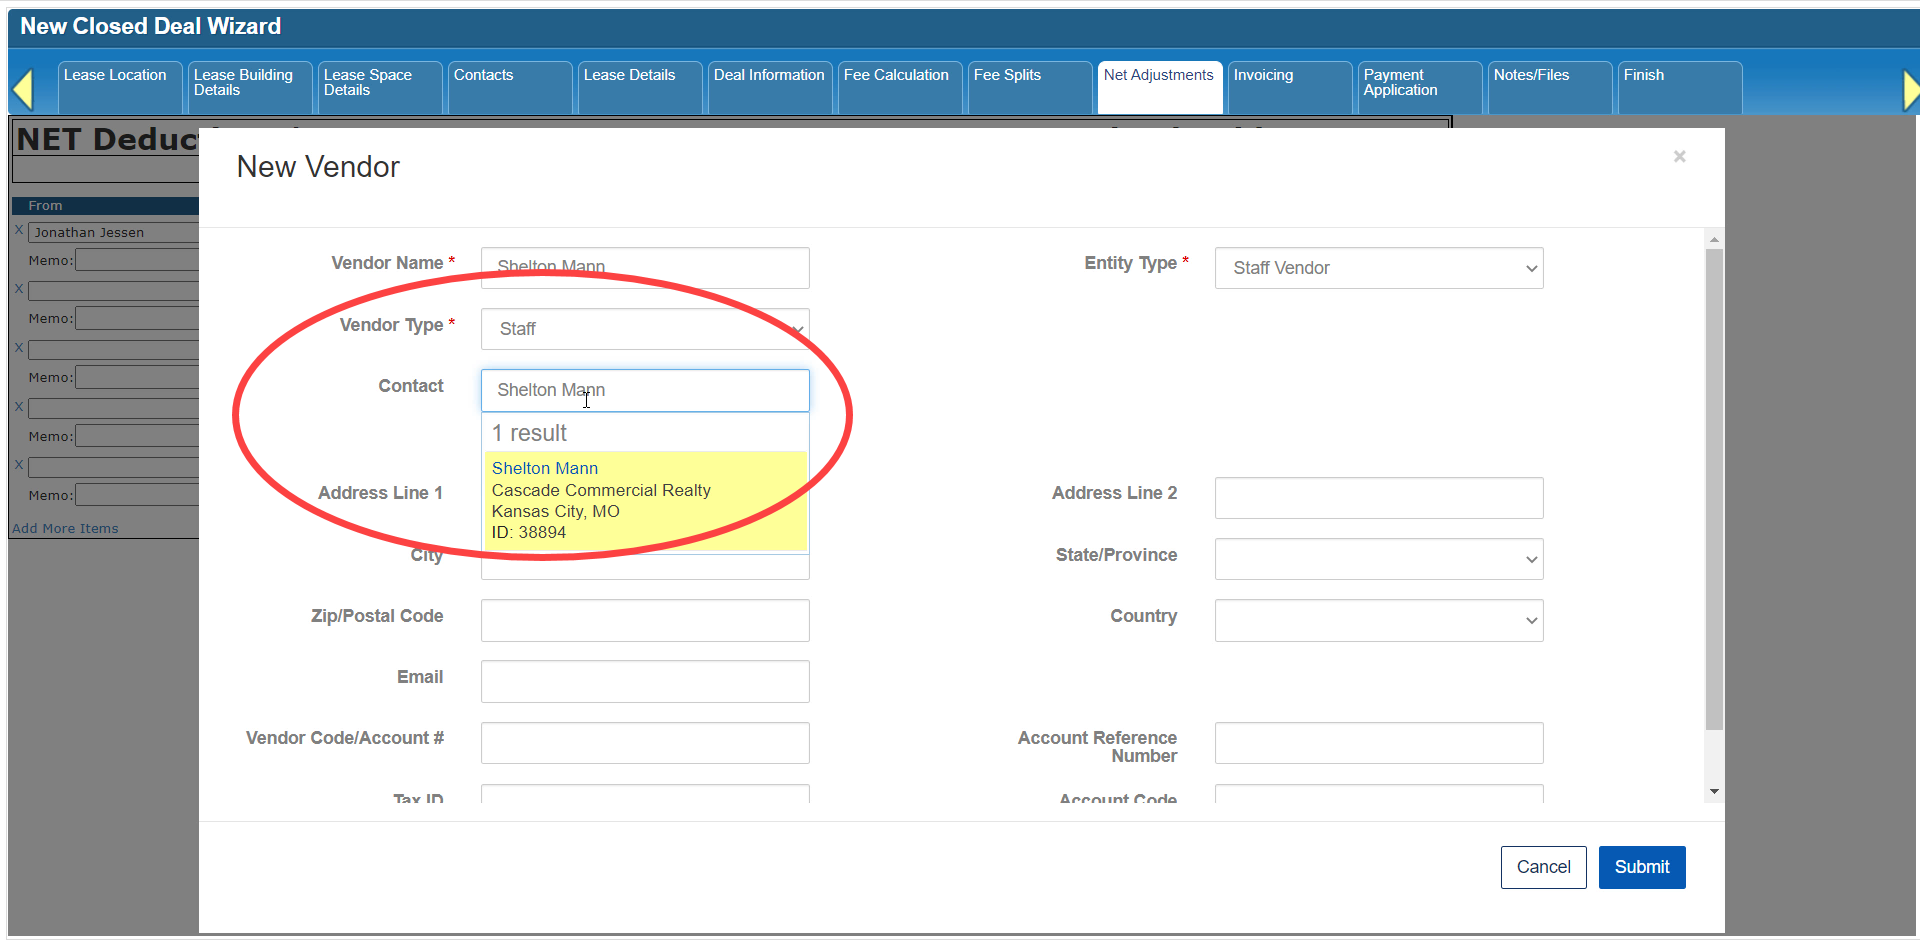Screen dimensions: 1920x942
Task: Cancel the New Vendor dialog
Action: tap(1542, 867)
